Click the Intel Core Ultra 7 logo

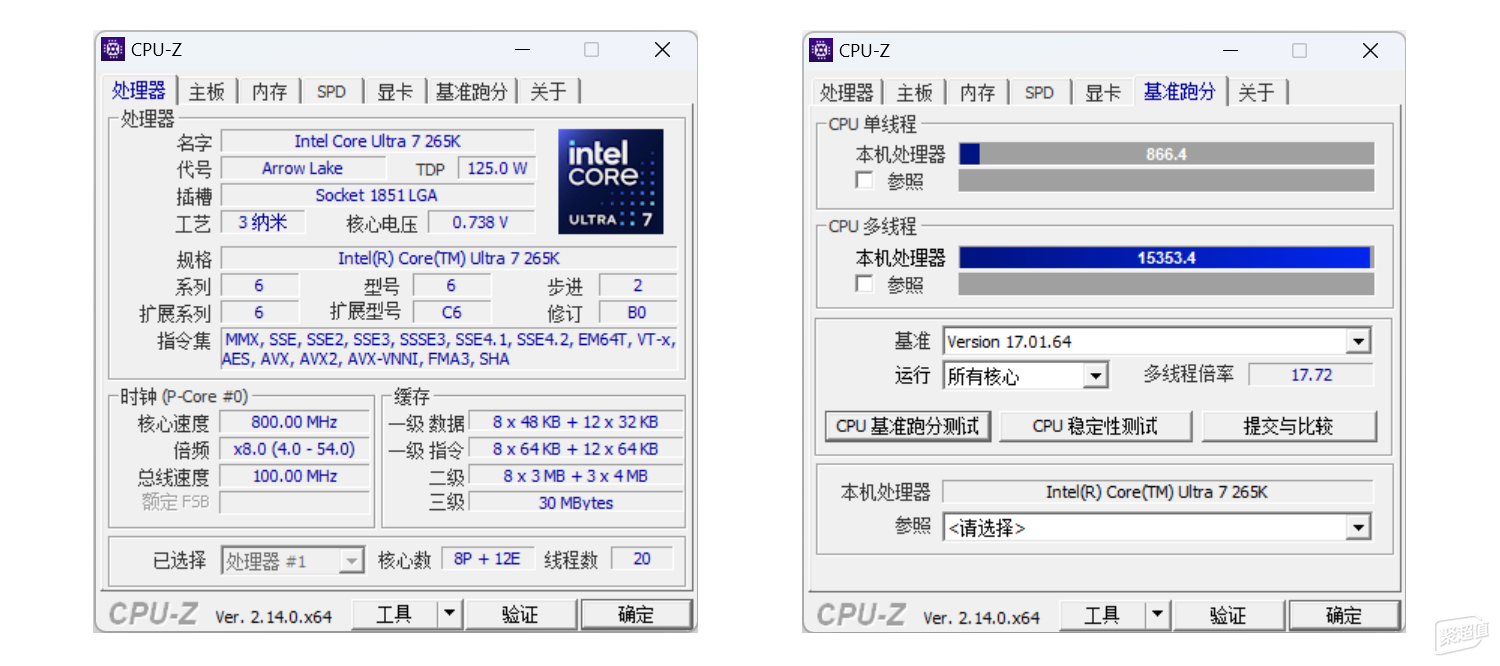point(610,181)
